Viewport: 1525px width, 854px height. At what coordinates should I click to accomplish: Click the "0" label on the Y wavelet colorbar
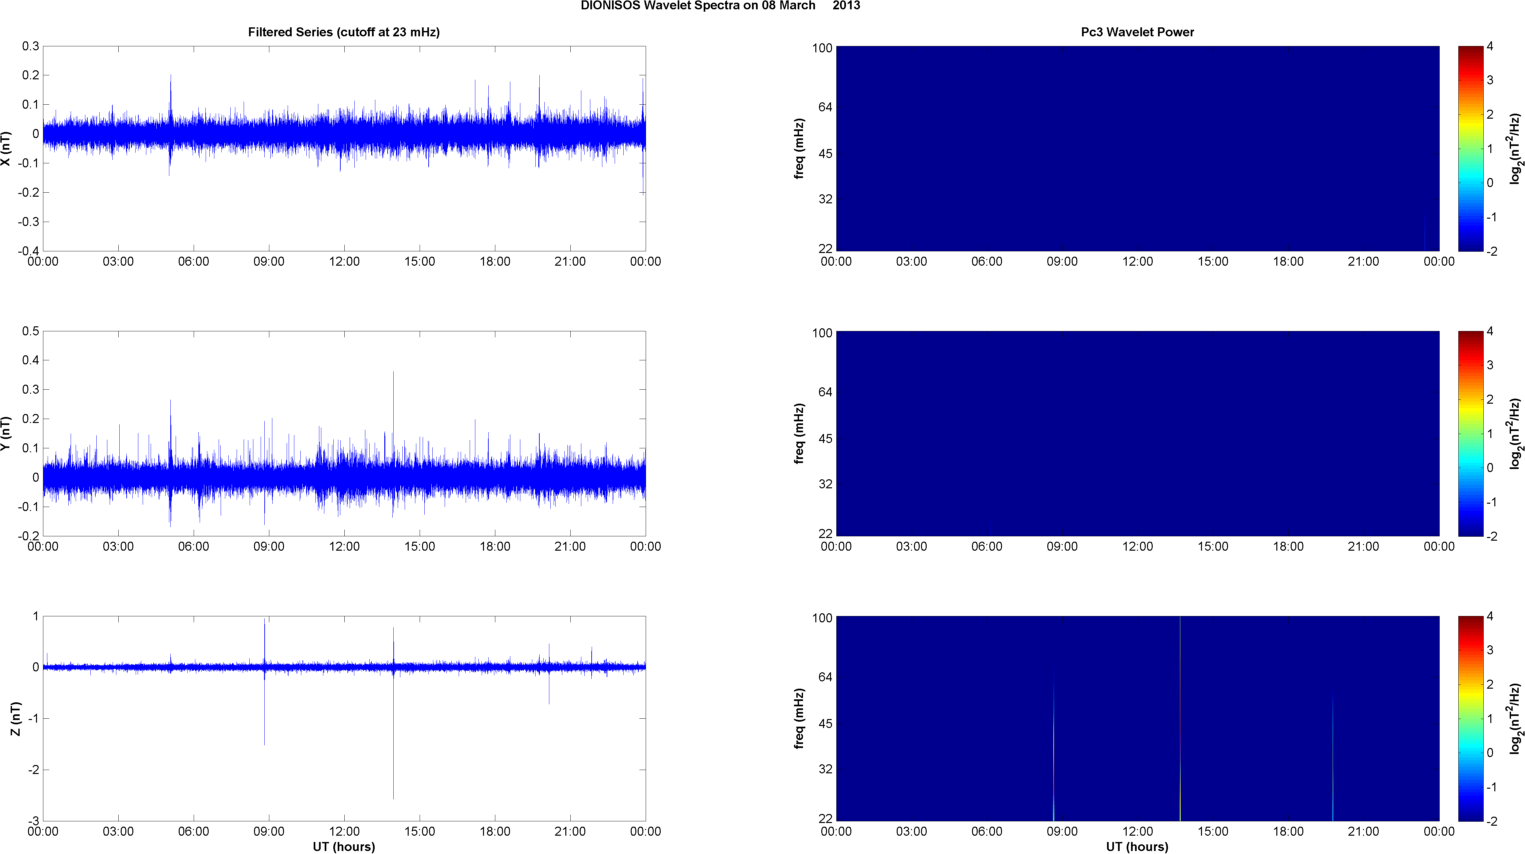(x=1490, y=468)
